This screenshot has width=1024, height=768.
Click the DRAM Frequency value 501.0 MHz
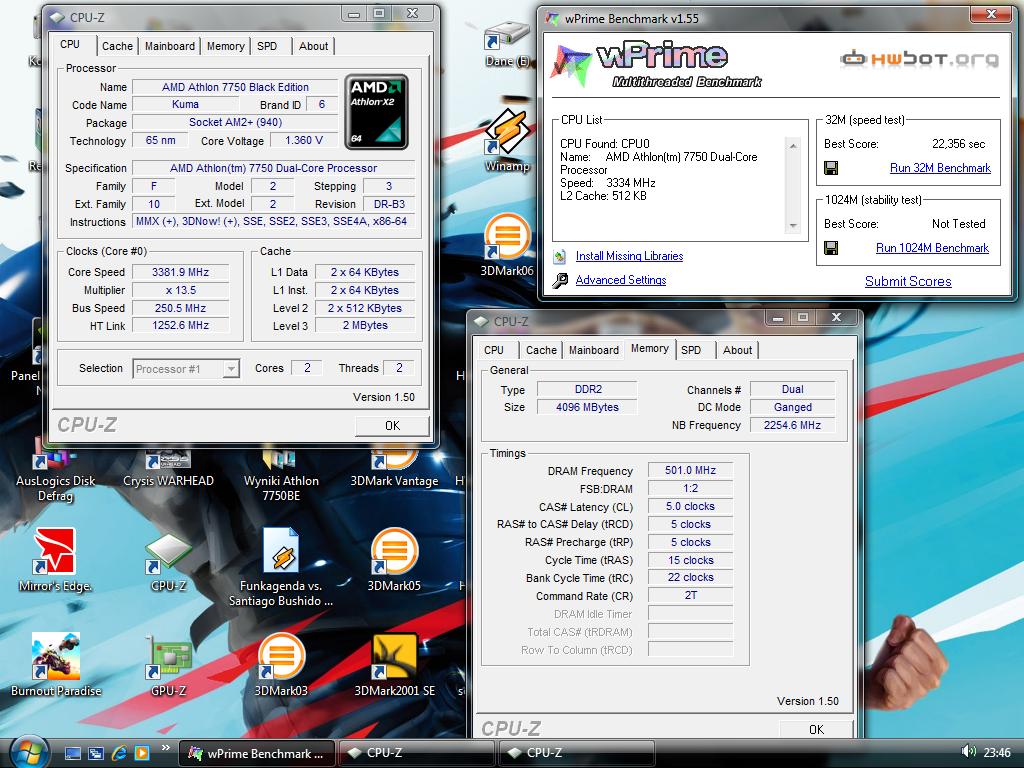pos(690,470)
